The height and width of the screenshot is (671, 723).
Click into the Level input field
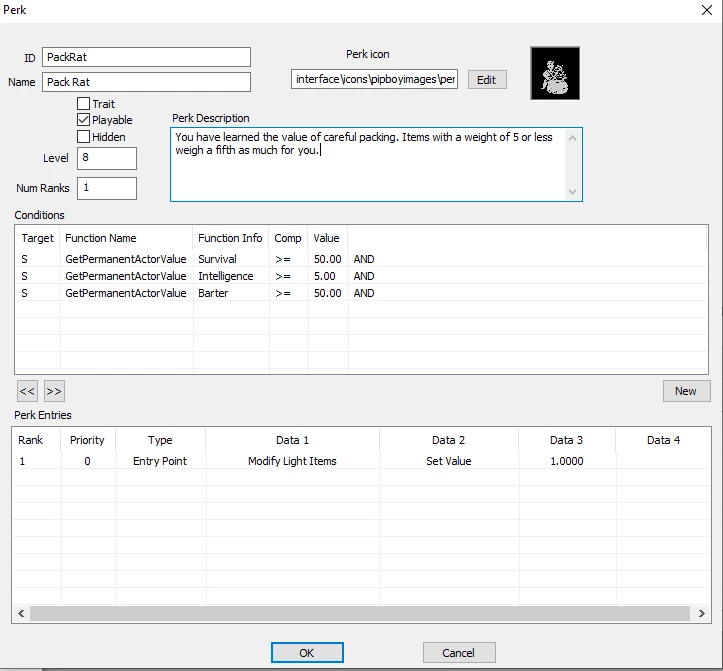(107, 158)
